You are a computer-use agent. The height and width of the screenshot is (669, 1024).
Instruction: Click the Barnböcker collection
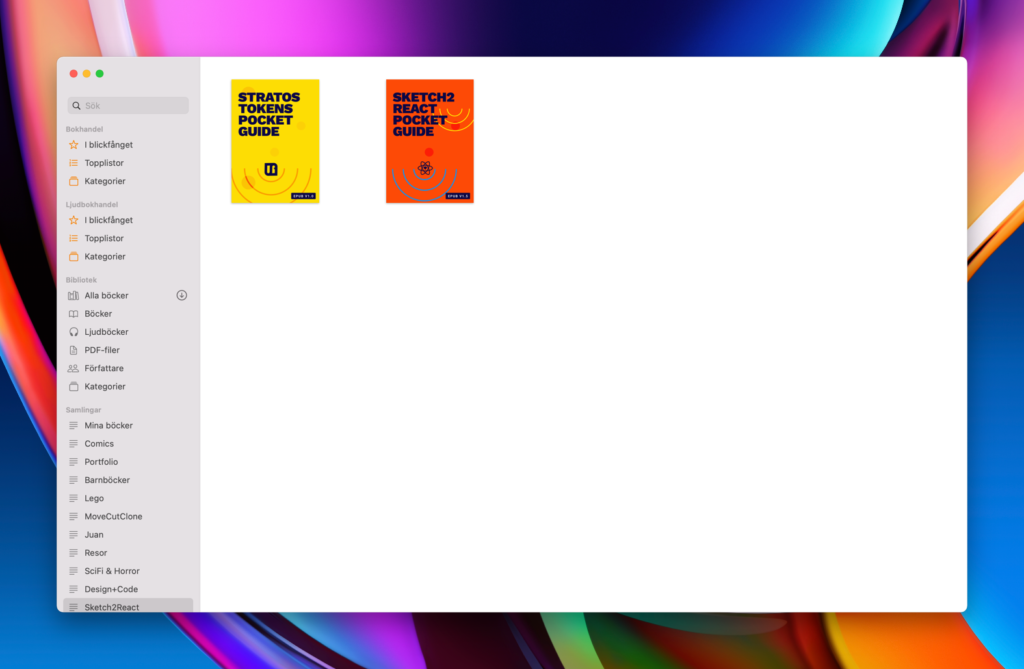point(107,480)
